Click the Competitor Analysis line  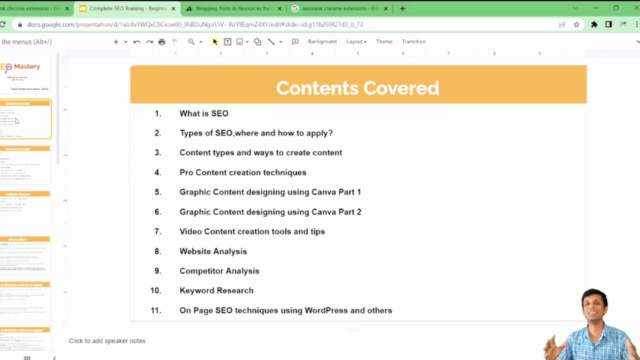(219, 271)
